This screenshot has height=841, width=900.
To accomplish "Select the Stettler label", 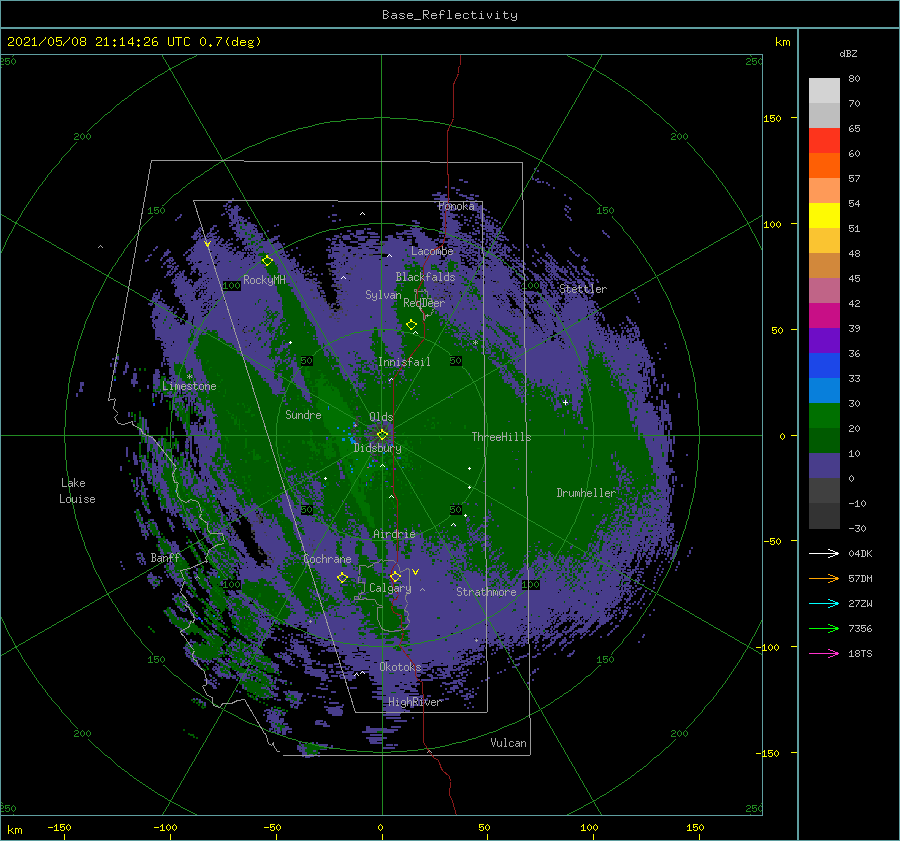I will (x=583, y=289).
